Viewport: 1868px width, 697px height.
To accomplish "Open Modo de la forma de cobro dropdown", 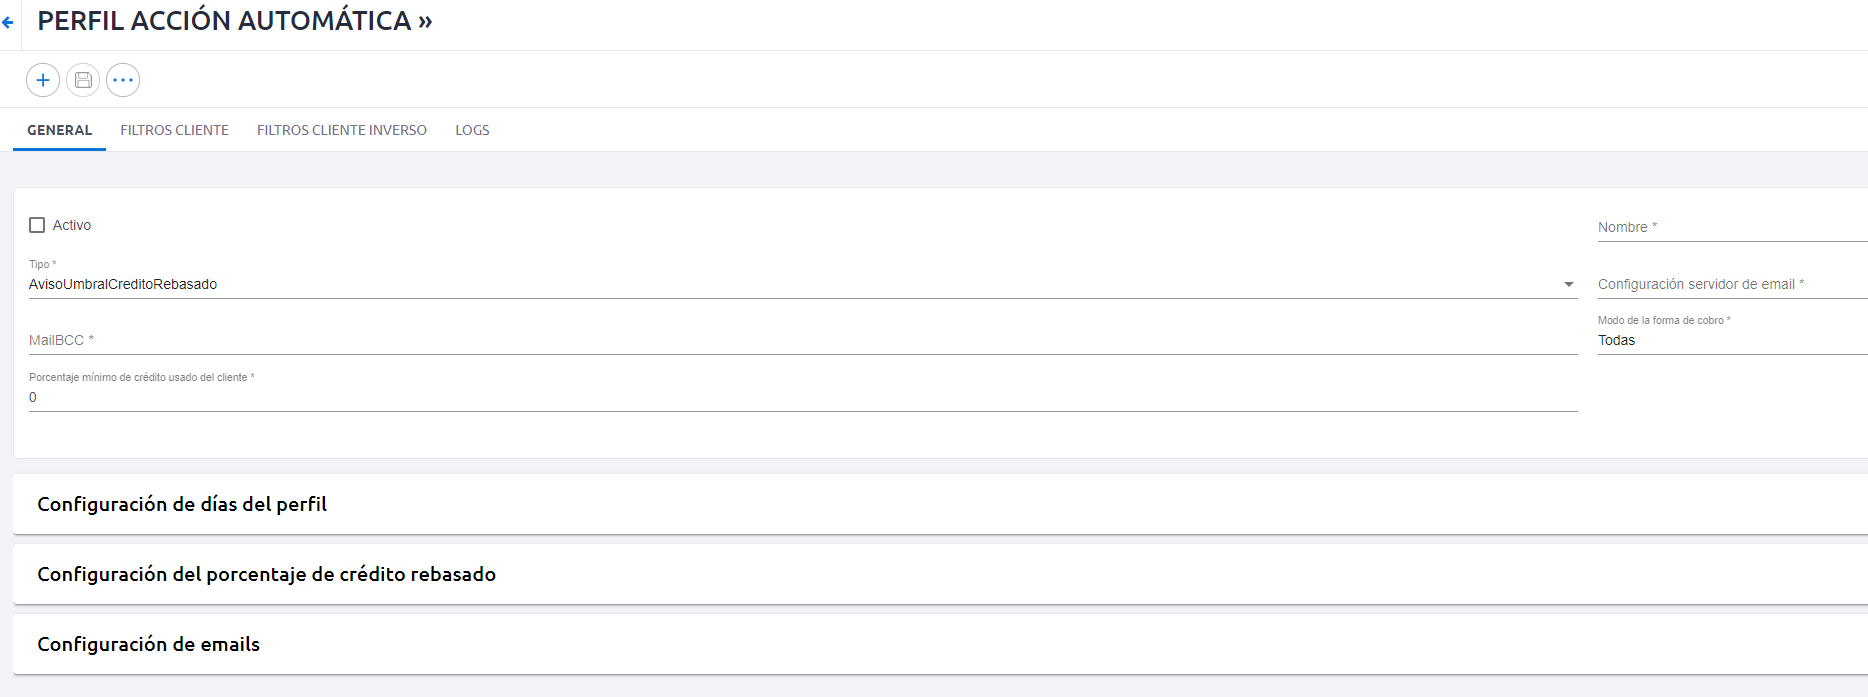I will point(1732,340).
